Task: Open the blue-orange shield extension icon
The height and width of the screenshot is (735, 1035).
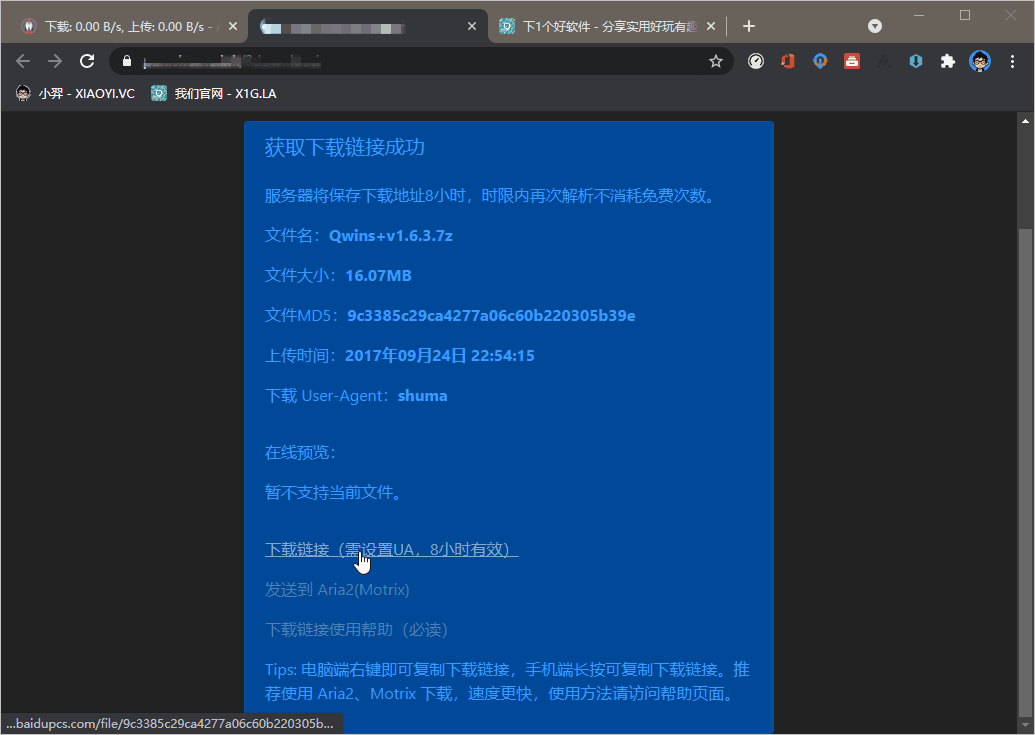Action: 820,61
